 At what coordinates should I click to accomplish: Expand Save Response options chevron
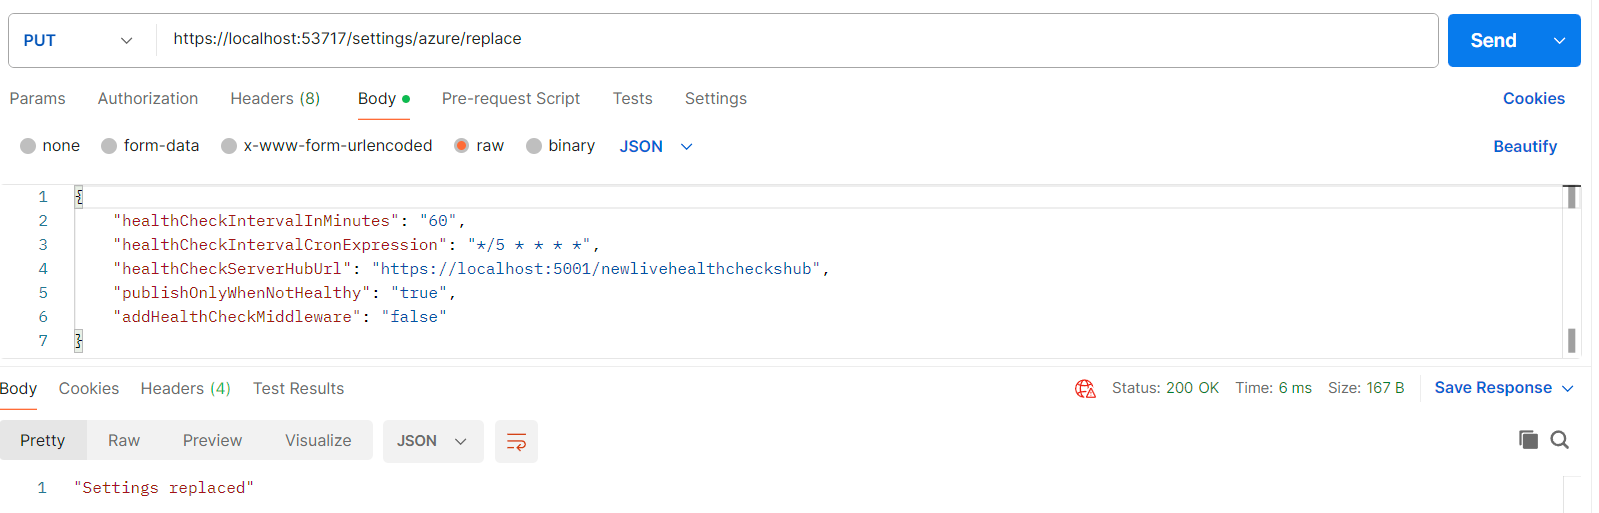point(1568,388)
